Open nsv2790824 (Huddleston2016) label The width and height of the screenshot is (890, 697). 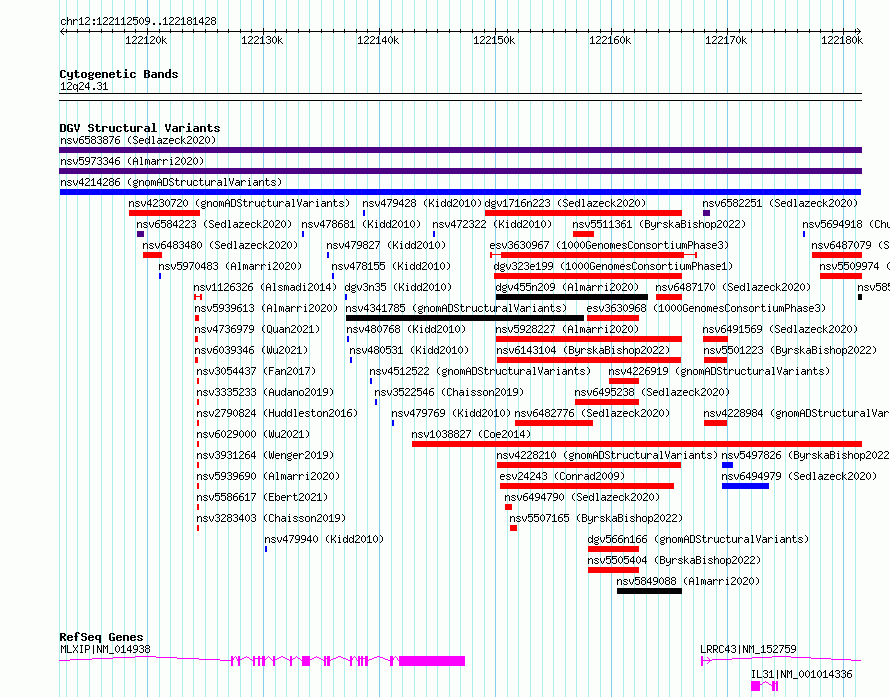(277, 413)
